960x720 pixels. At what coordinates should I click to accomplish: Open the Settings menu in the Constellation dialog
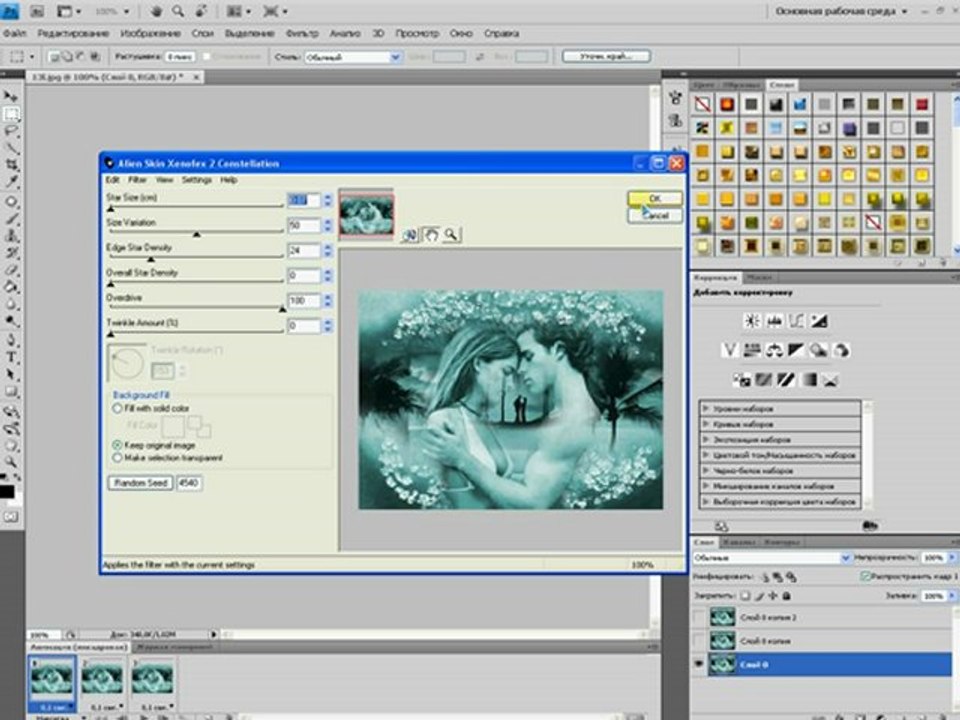click(197, 180)
